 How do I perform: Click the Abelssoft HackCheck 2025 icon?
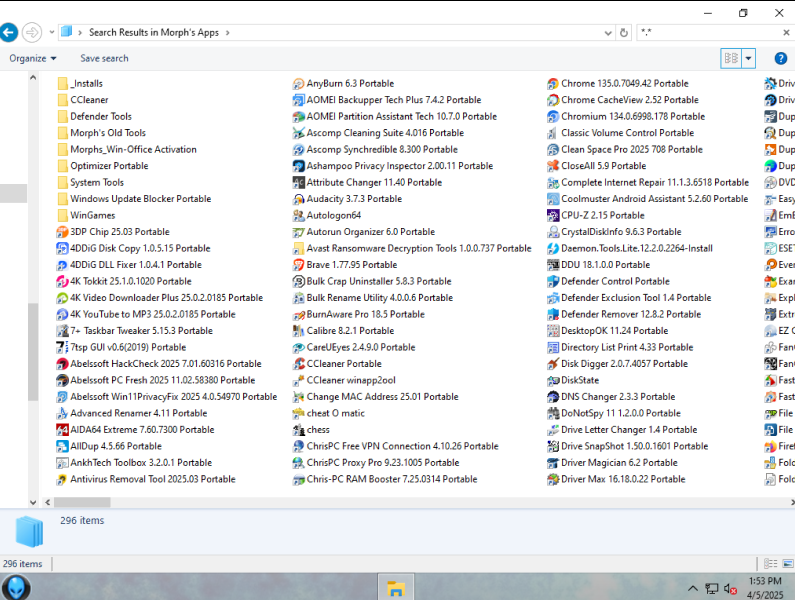tap(62, 364)
